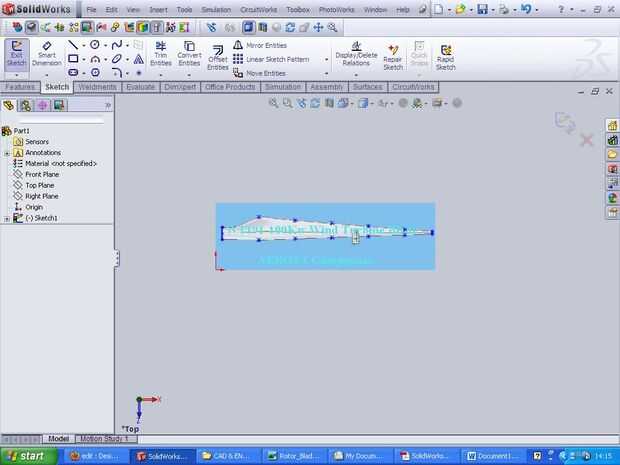
Task: Click the Offset Entities tool
Action: [217, 58]
